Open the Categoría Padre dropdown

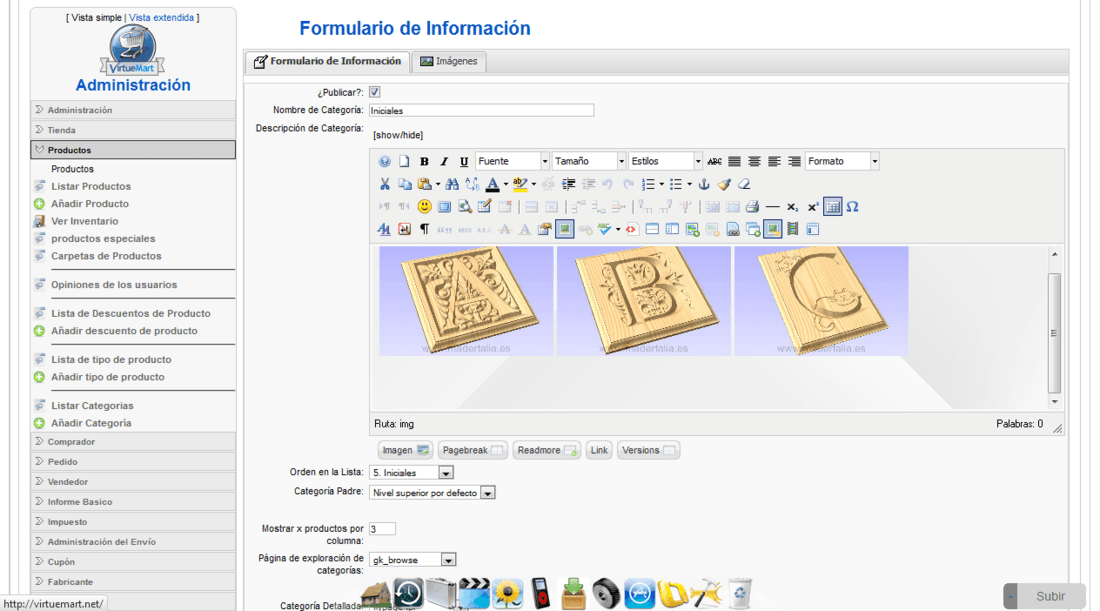(x=432, y=492)
